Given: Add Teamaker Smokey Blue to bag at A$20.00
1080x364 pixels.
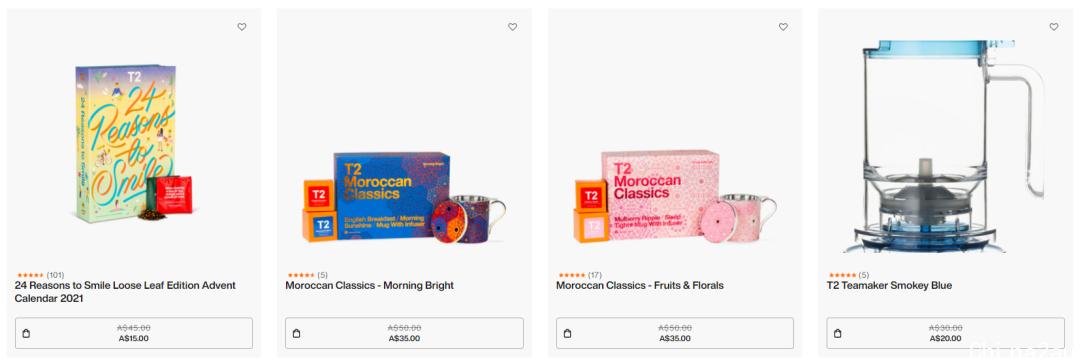Looking at the screenshot, I should point(946,333).
